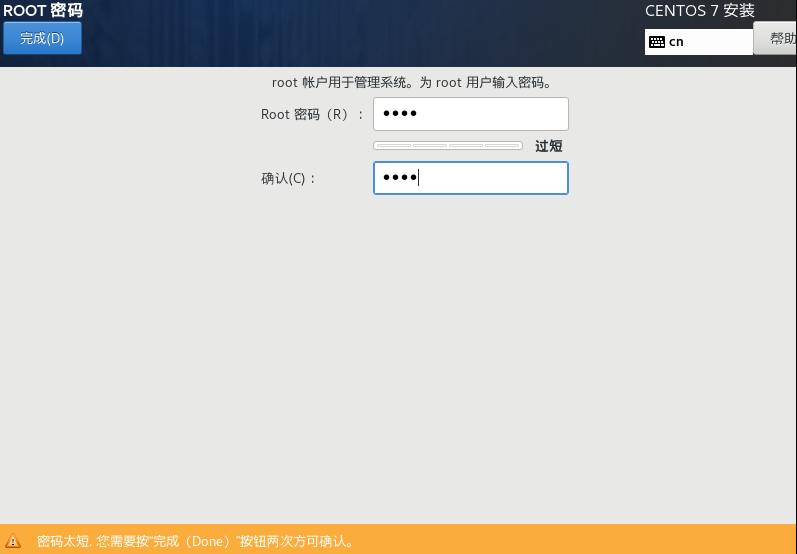
Task: Focus the 确认(C) confirm password field
Action: pyautogui.click(x=471, y=178)
